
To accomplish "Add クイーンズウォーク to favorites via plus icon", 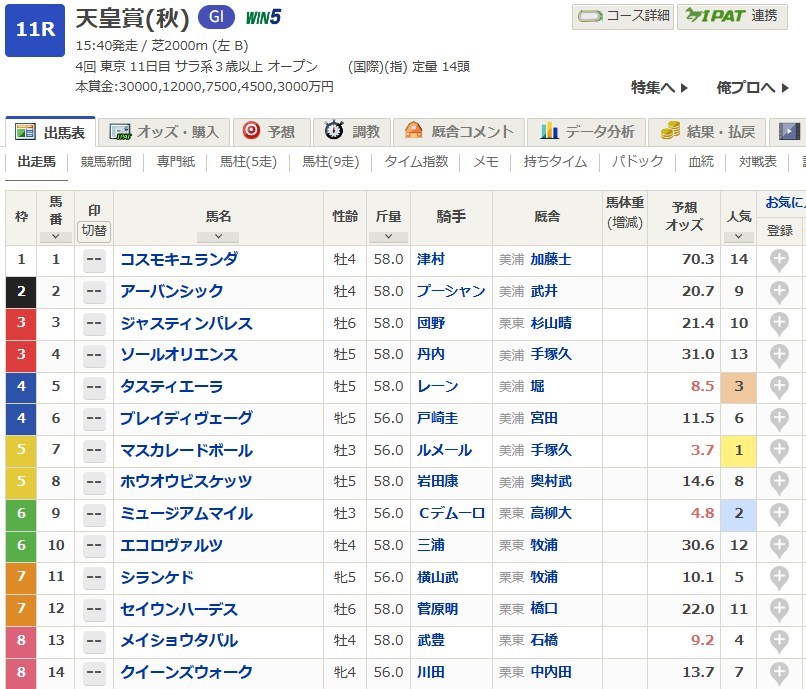I will click(x=779, y=673).
